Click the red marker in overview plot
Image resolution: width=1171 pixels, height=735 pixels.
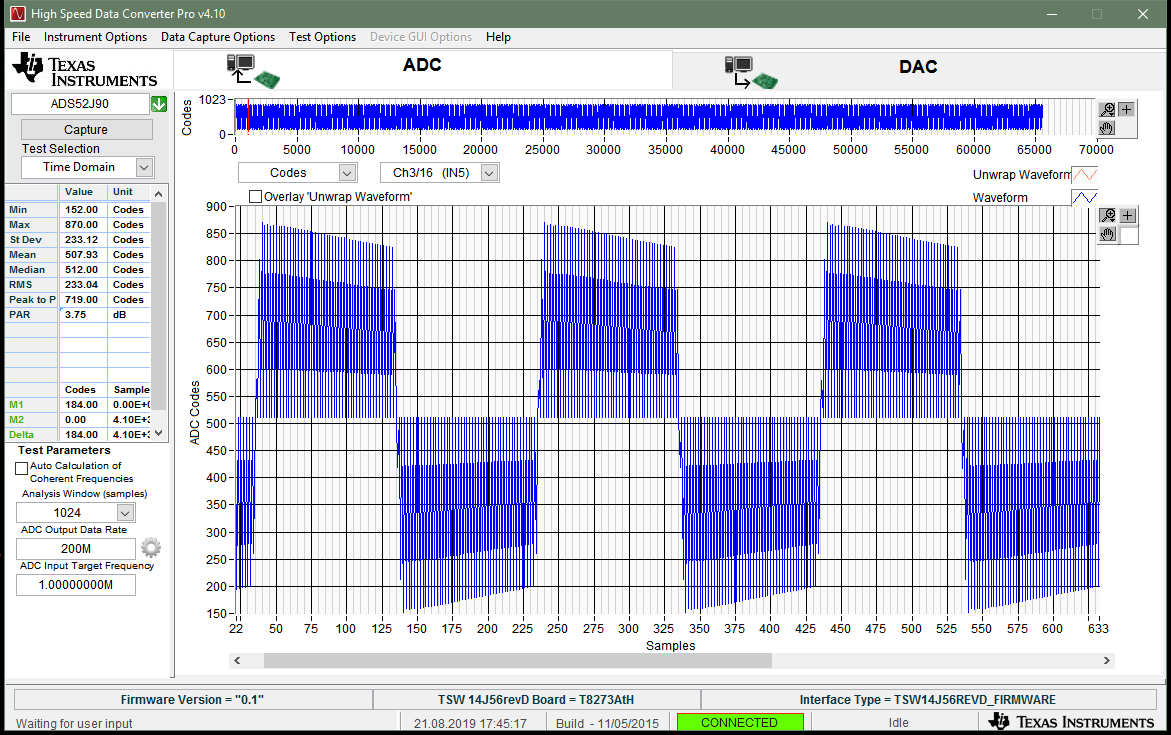pos(248,117)
